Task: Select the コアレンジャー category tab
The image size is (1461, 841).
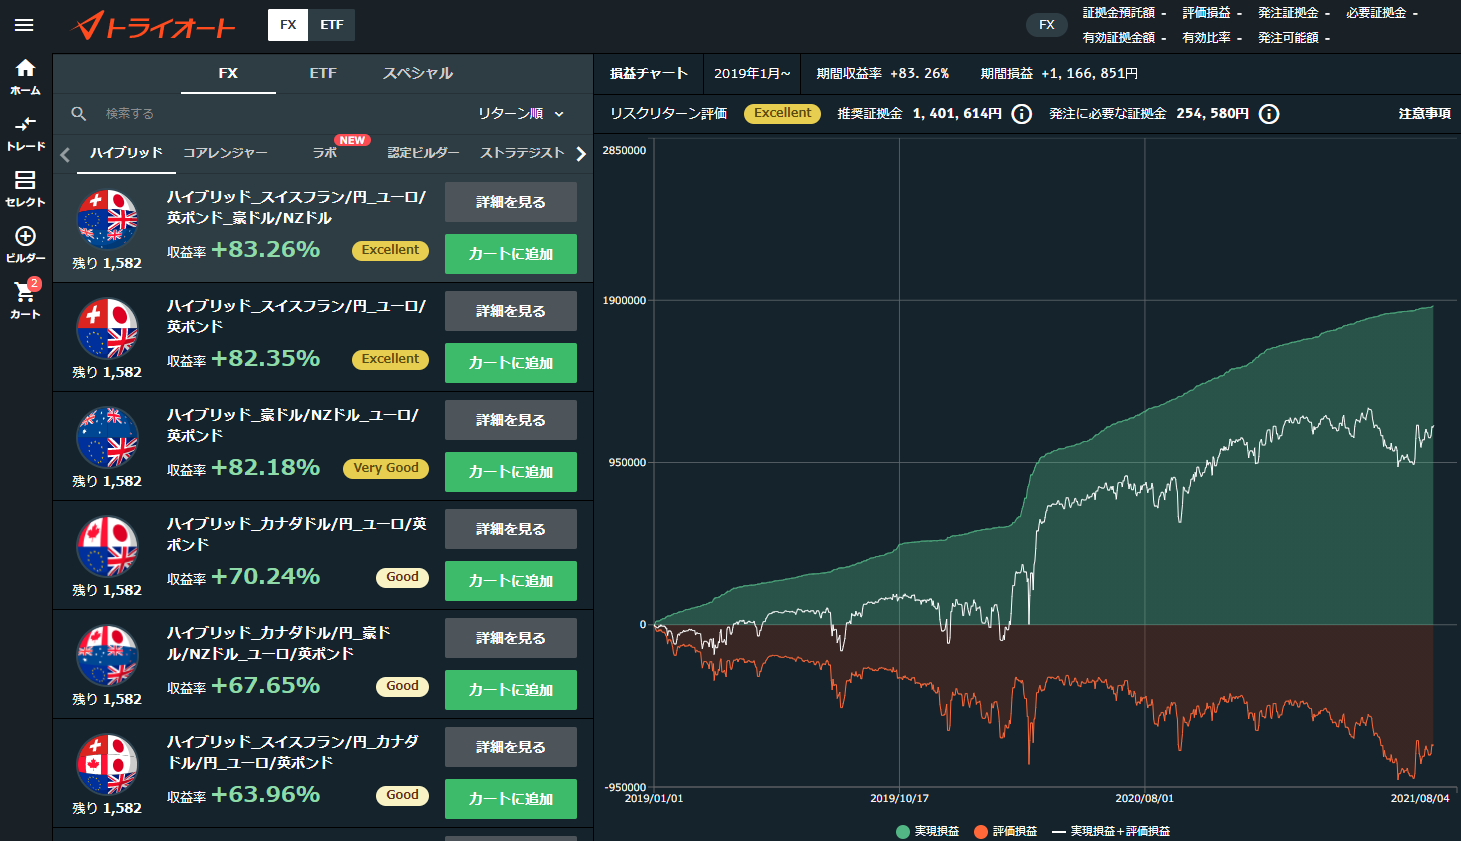Action: point(225,153)
